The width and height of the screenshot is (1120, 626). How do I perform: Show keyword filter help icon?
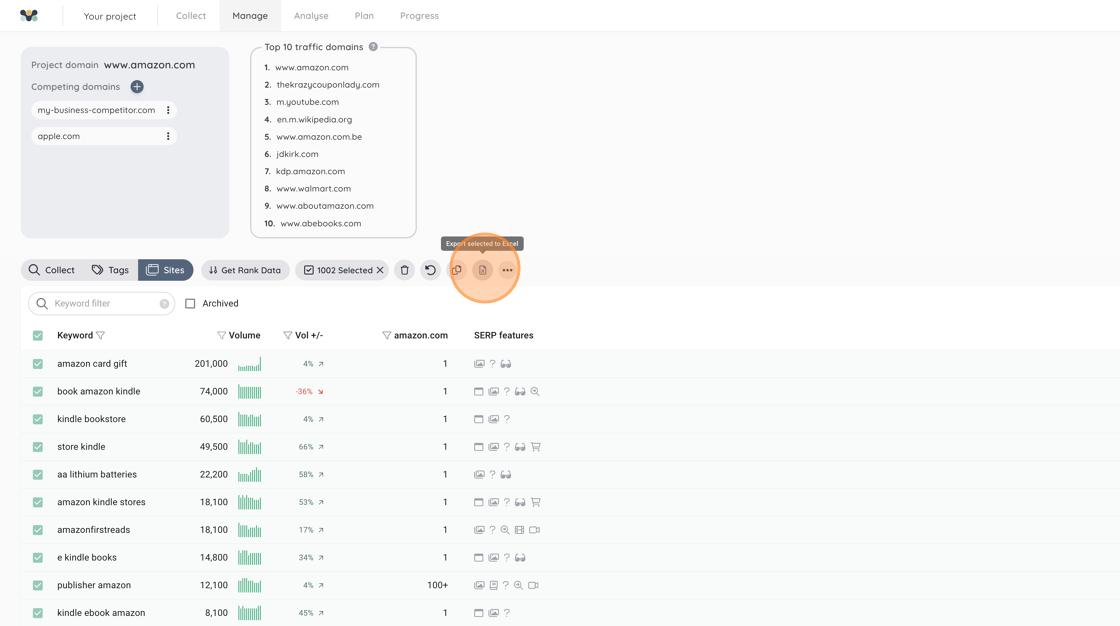[x=164, y=304]
